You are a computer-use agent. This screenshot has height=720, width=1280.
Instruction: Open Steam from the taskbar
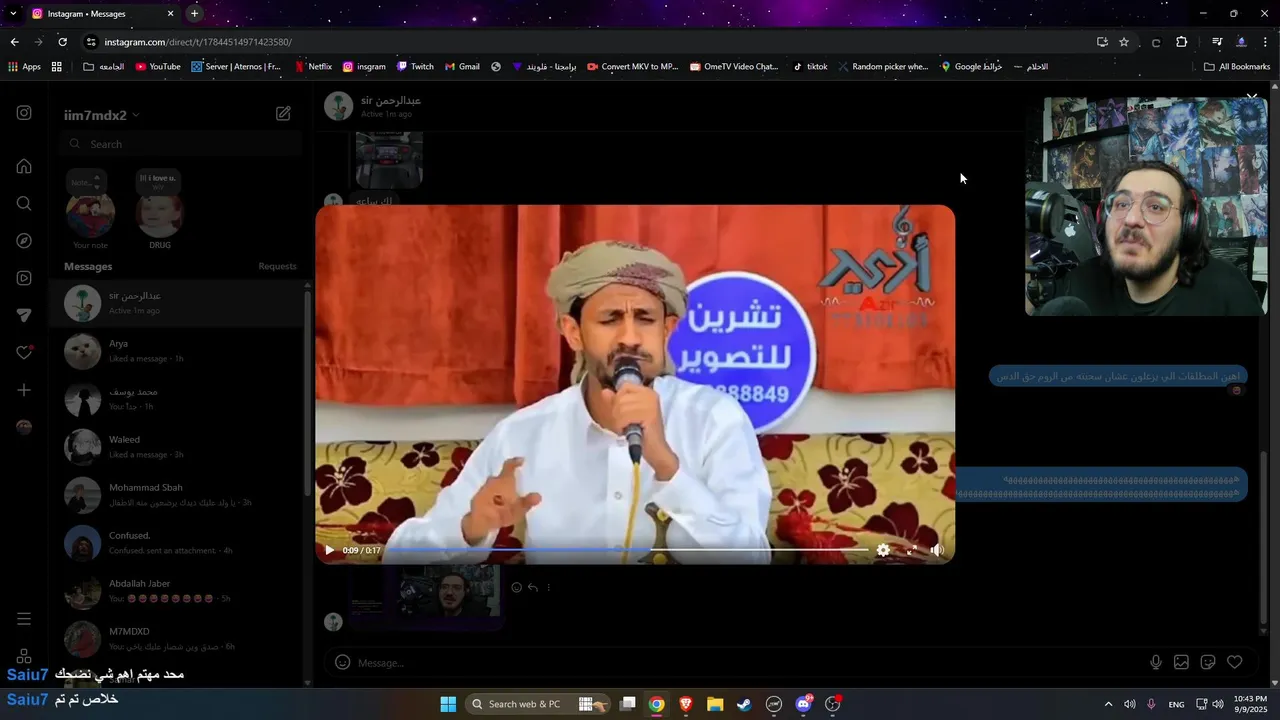click(x=744, y=704)
